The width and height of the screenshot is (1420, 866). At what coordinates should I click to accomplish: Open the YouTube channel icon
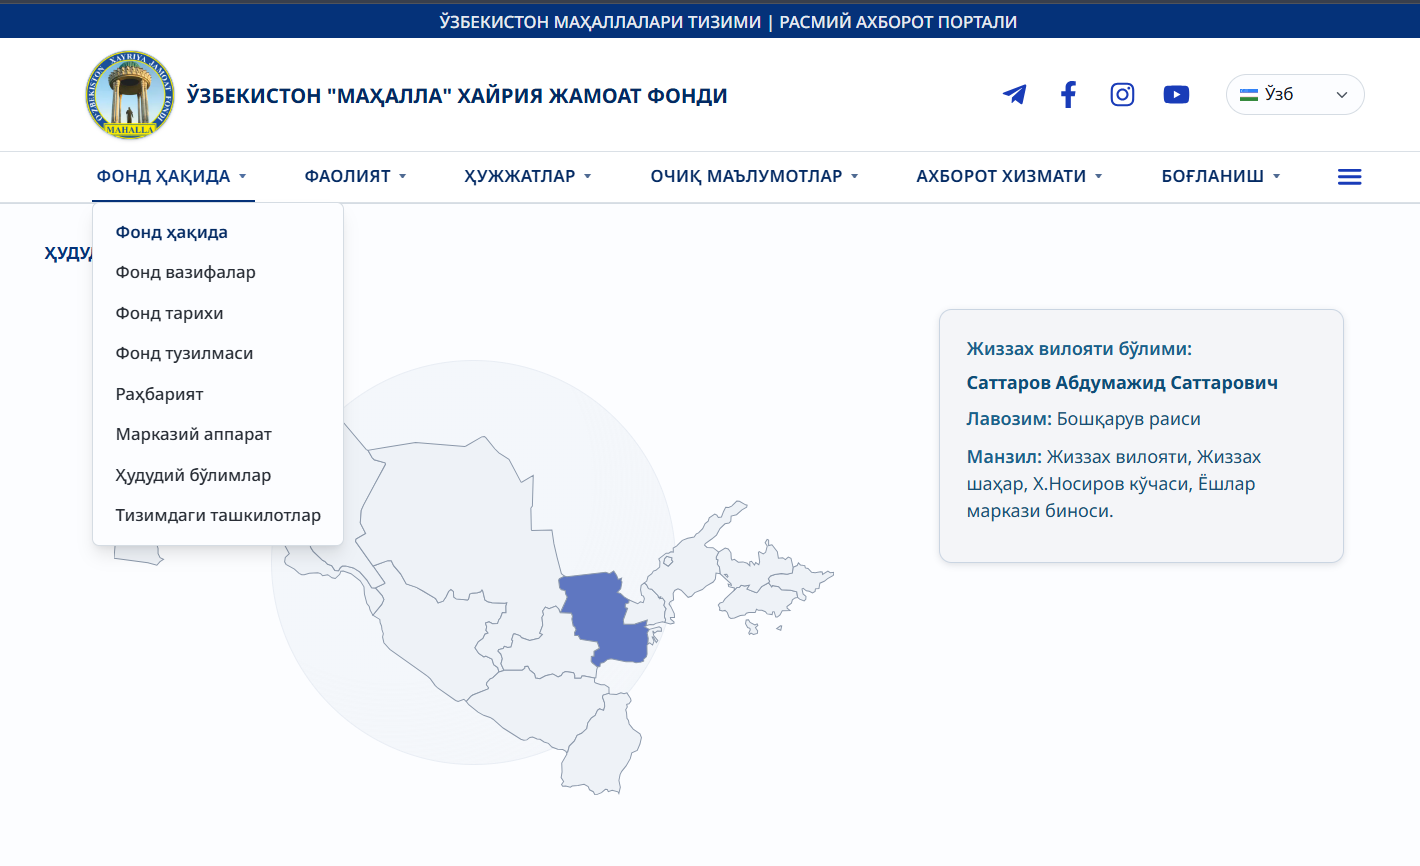tap(1176, 95)
